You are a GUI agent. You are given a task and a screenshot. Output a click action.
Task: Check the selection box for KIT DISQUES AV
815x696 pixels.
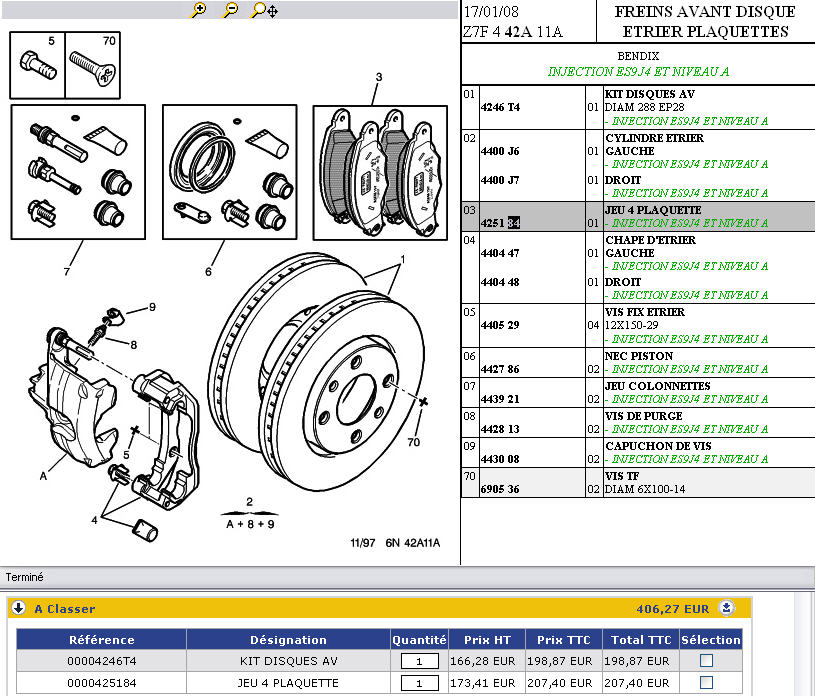click(706, 661)
